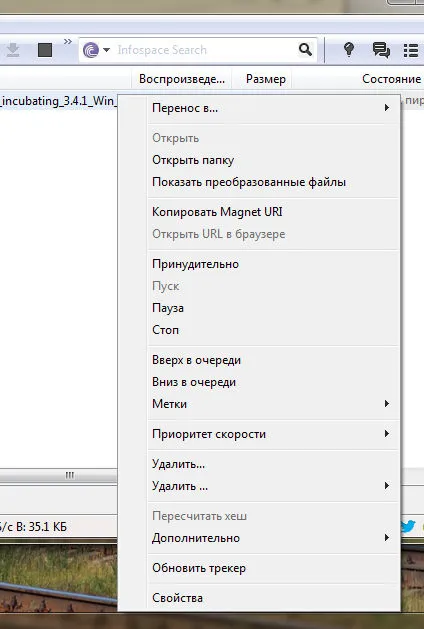424x629 pixels.
Task: Click the Twitter bird icon in status bar
Action: tap(408, 526)
